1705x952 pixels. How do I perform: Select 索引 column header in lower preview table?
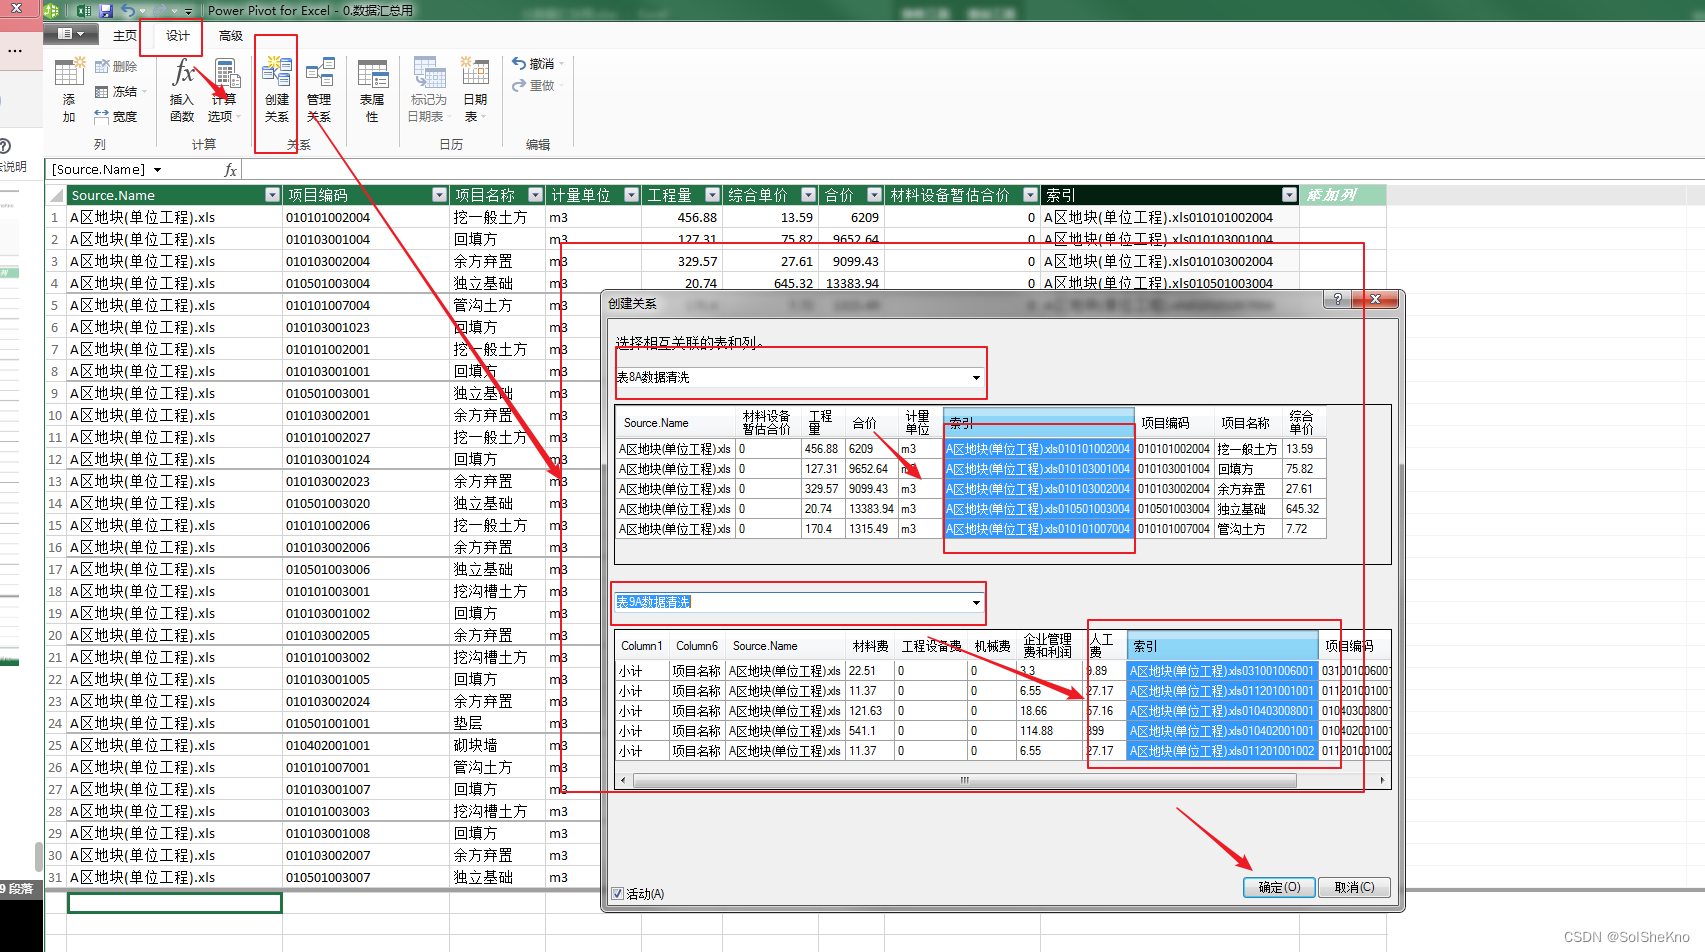[1222, 646]
